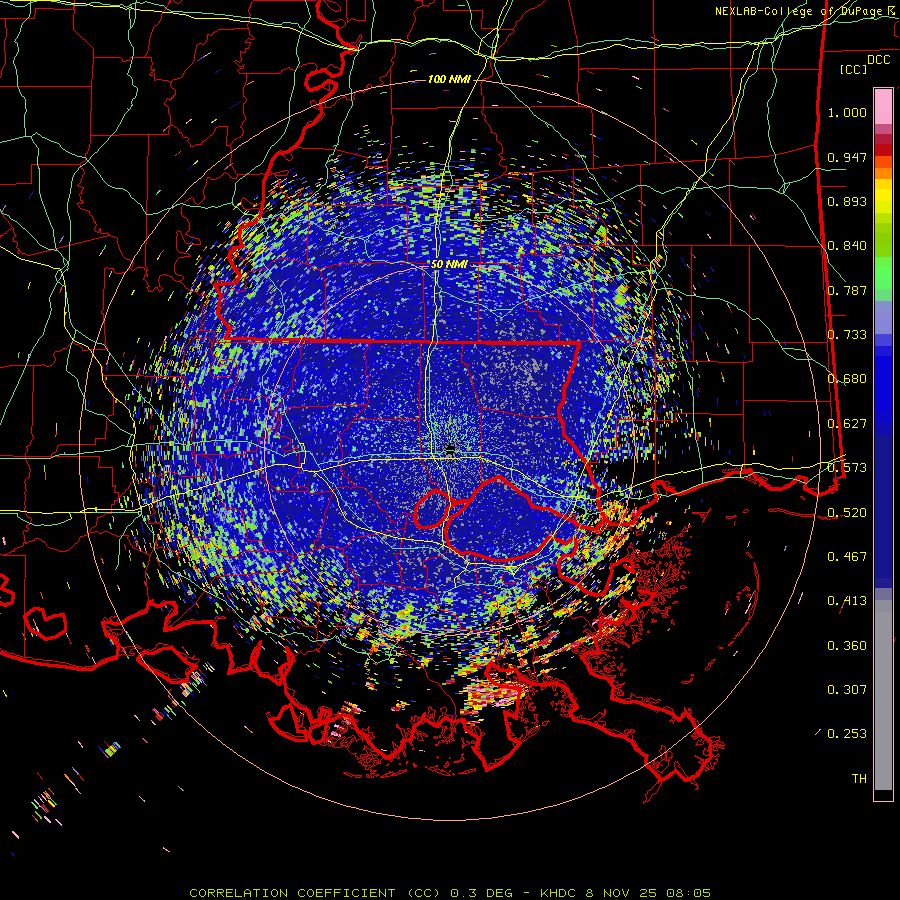This screenshot has height=900, width=900.
Task: Click the Correlation Coefficient KHDC caption
Action: coord(450,893)
